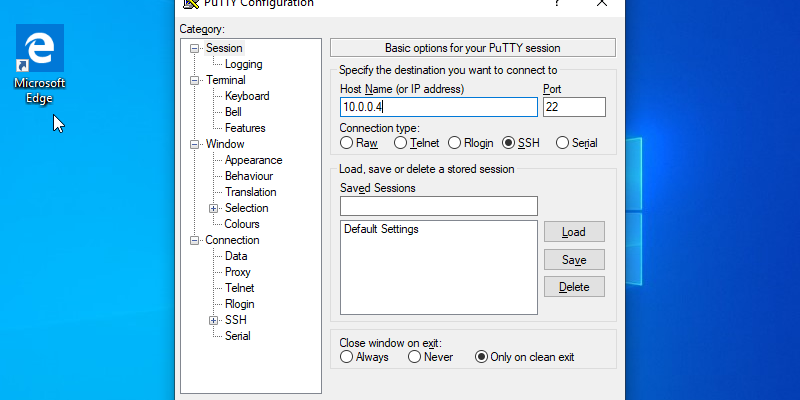Open the Keyboard settings category
The height and width of the screenshot is (400, 800).
247,96
